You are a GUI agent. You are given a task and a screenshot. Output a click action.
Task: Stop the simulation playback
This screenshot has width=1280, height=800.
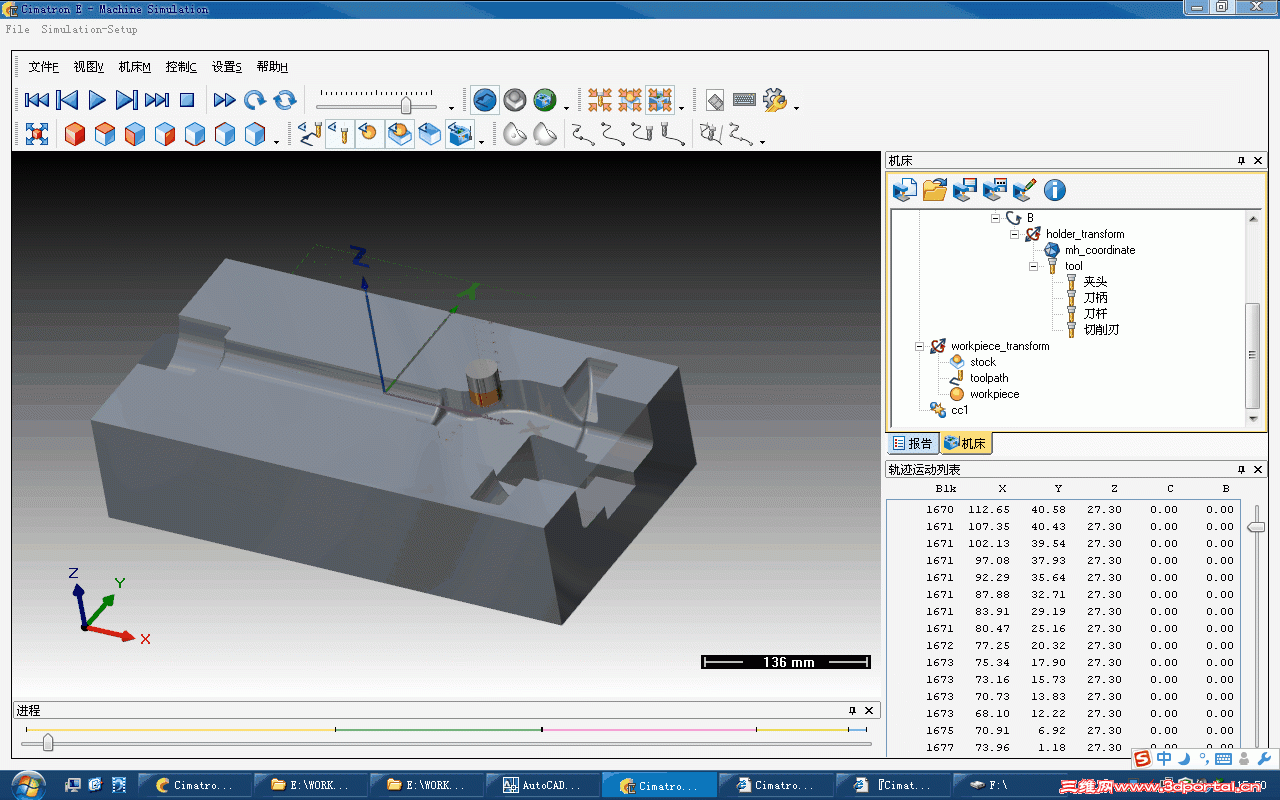(x=187, y=100)
